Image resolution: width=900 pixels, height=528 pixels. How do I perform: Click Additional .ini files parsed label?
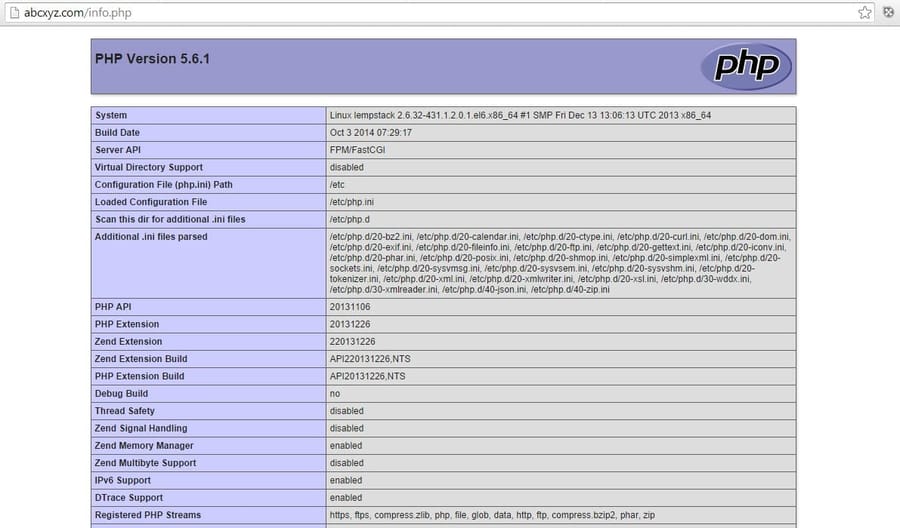point(151,236)
